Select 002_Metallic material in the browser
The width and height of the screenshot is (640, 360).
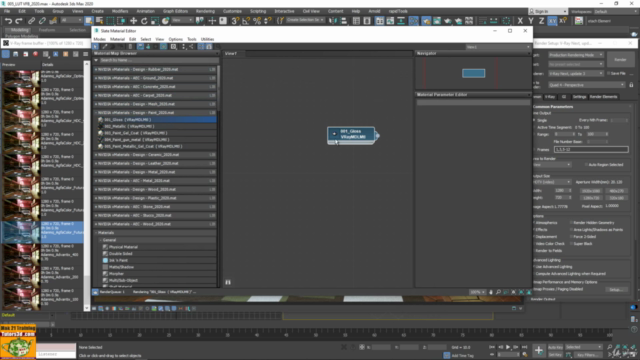(x=129, y=126)
